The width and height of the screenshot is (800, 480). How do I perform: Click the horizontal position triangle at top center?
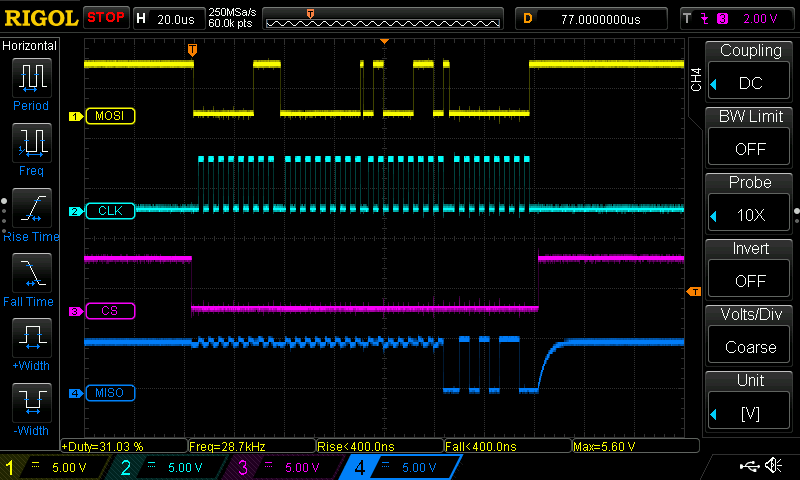tap(384, 41)
